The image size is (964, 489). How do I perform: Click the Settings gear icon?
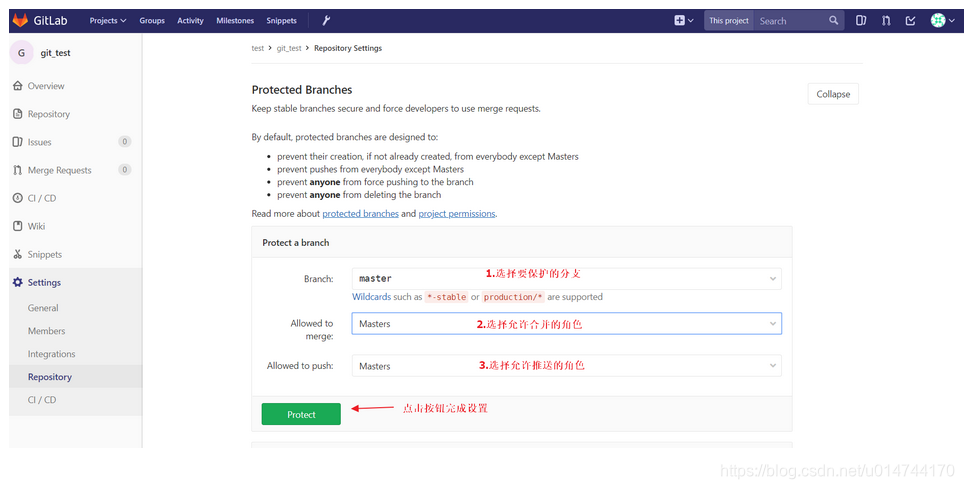pos(17,282)
